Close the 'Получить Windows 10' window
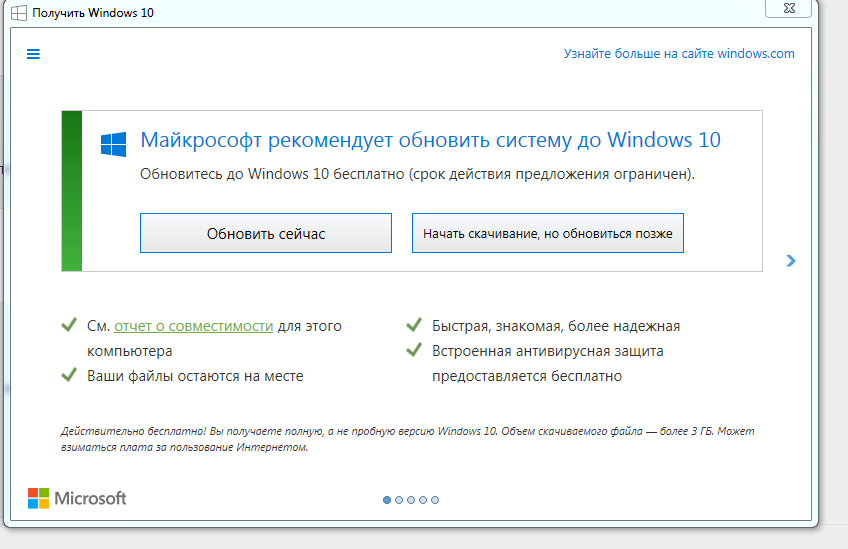 click(789, 8)
